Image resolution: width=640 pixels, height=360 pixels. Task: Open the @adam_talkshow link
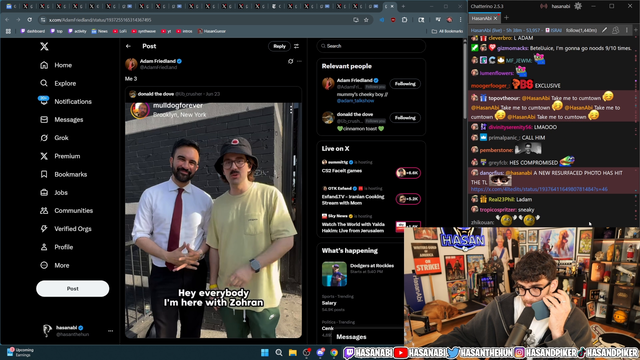coord(355,100)
